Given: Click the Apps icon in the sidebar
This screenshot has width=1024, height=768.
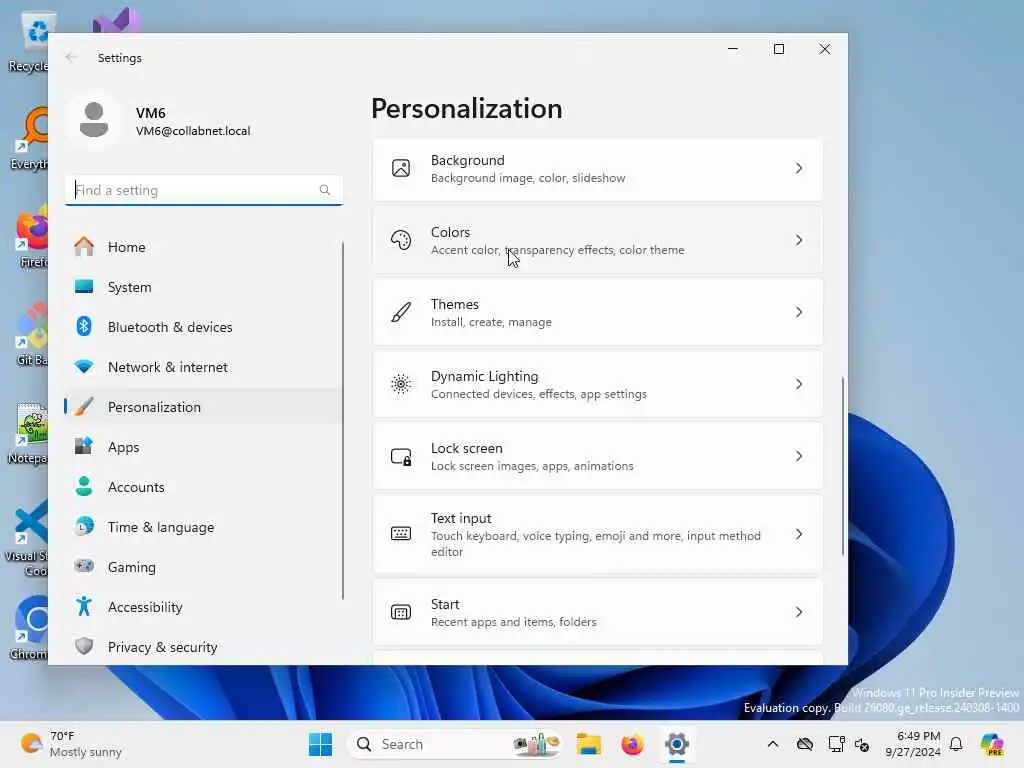Looking at the screenshot, I should click(x=84, y=446).
